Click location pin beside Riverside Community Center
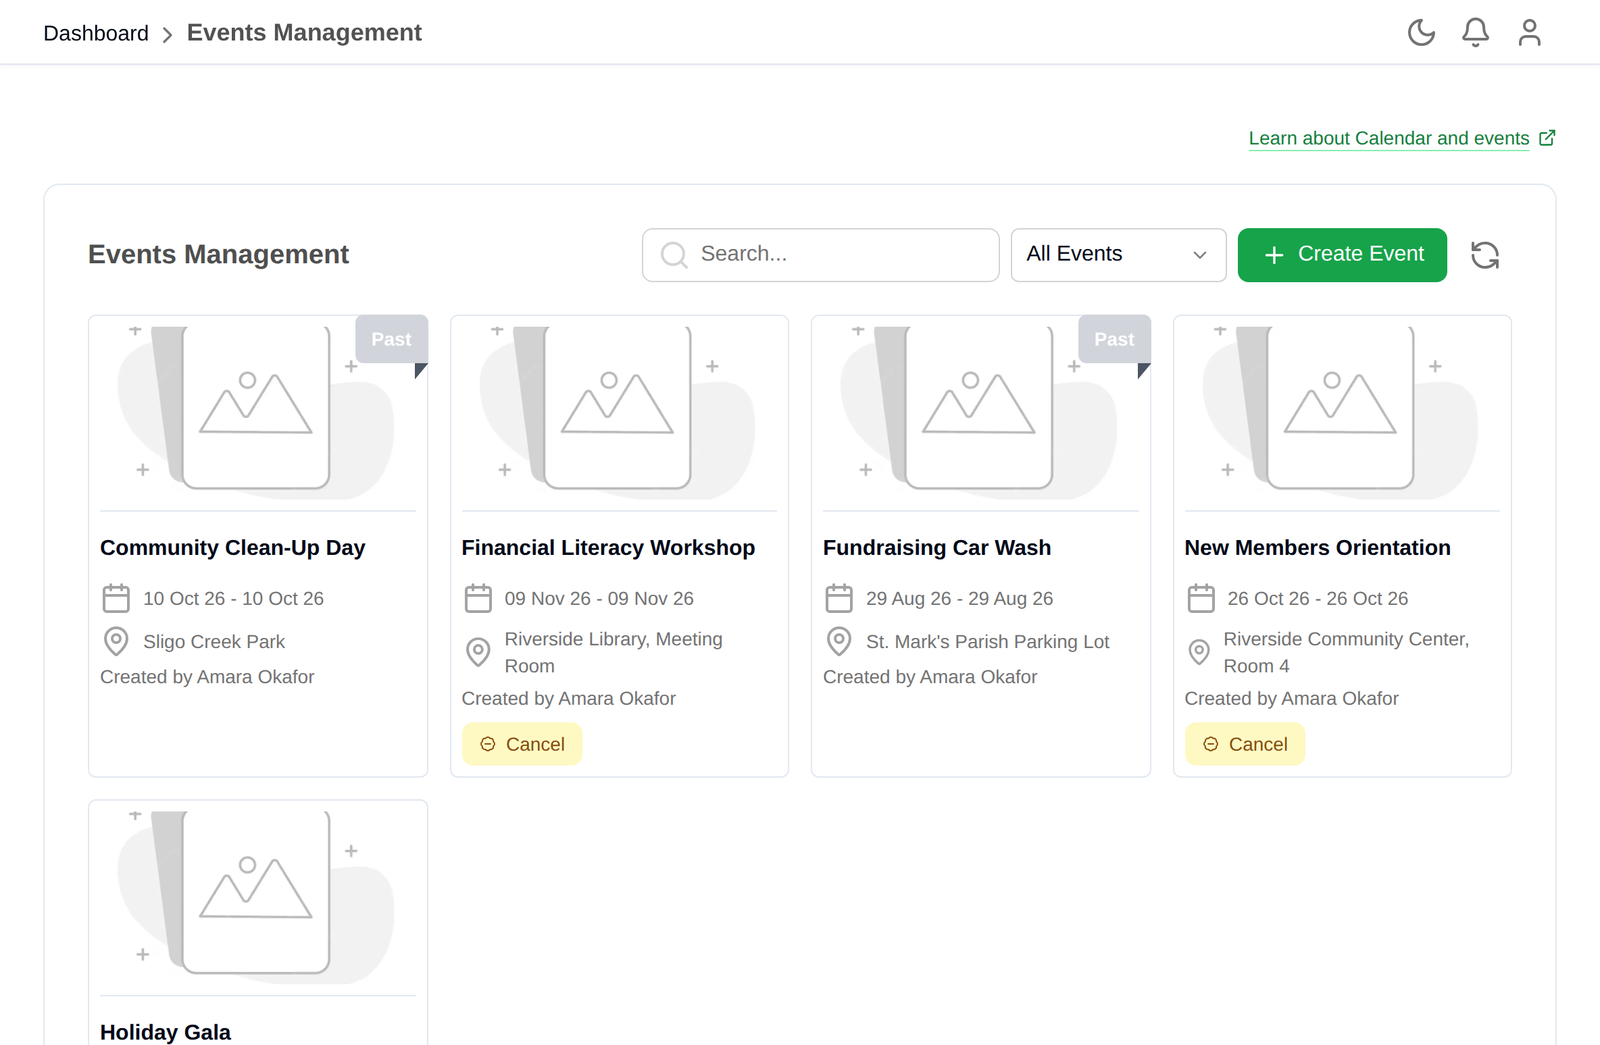The height and width of the screenshot is (1045, 1600). click(x=1199, y=652)
